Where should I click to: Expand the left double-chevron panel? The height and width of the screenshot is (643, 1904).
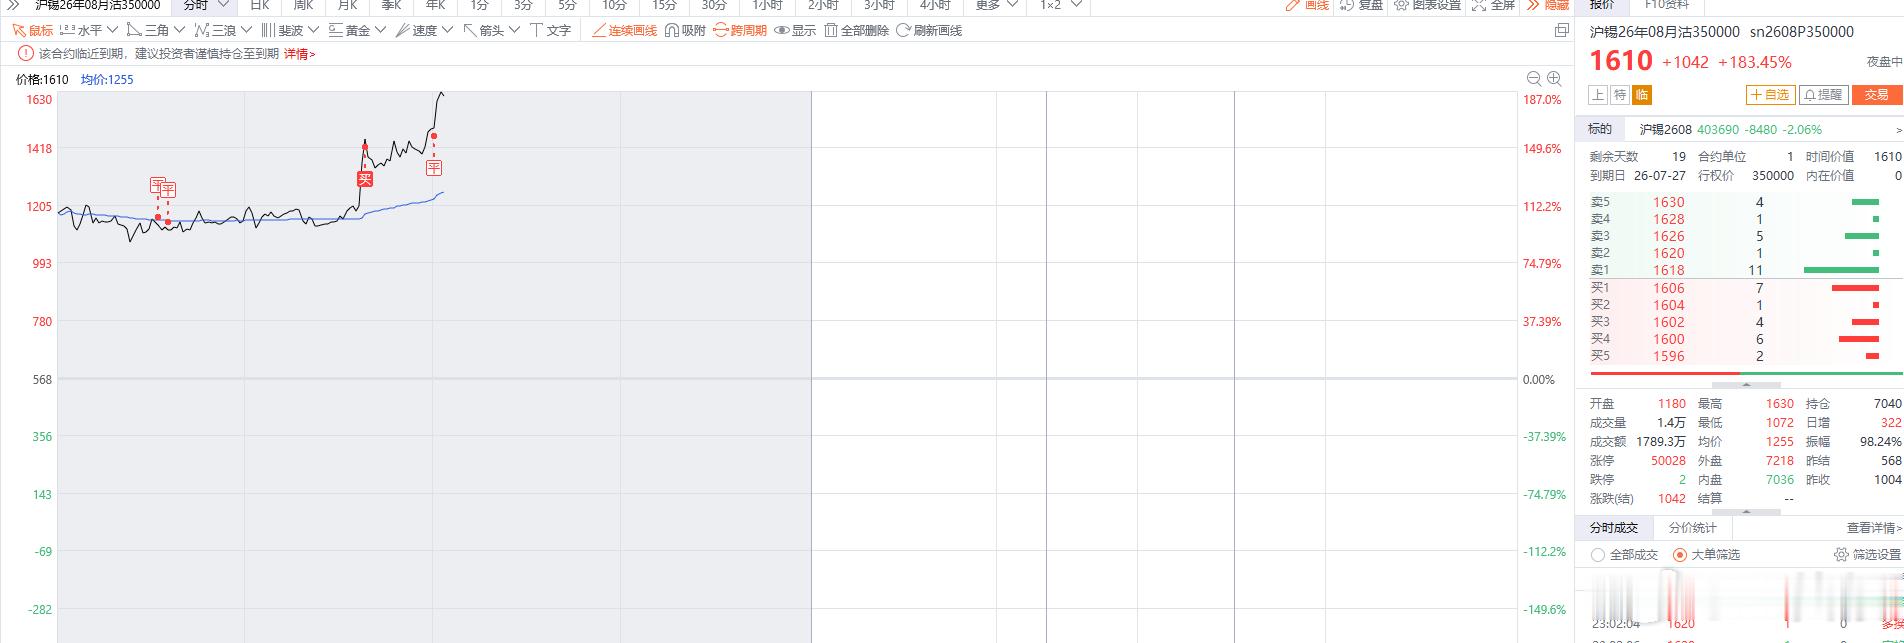pos(13,5)
